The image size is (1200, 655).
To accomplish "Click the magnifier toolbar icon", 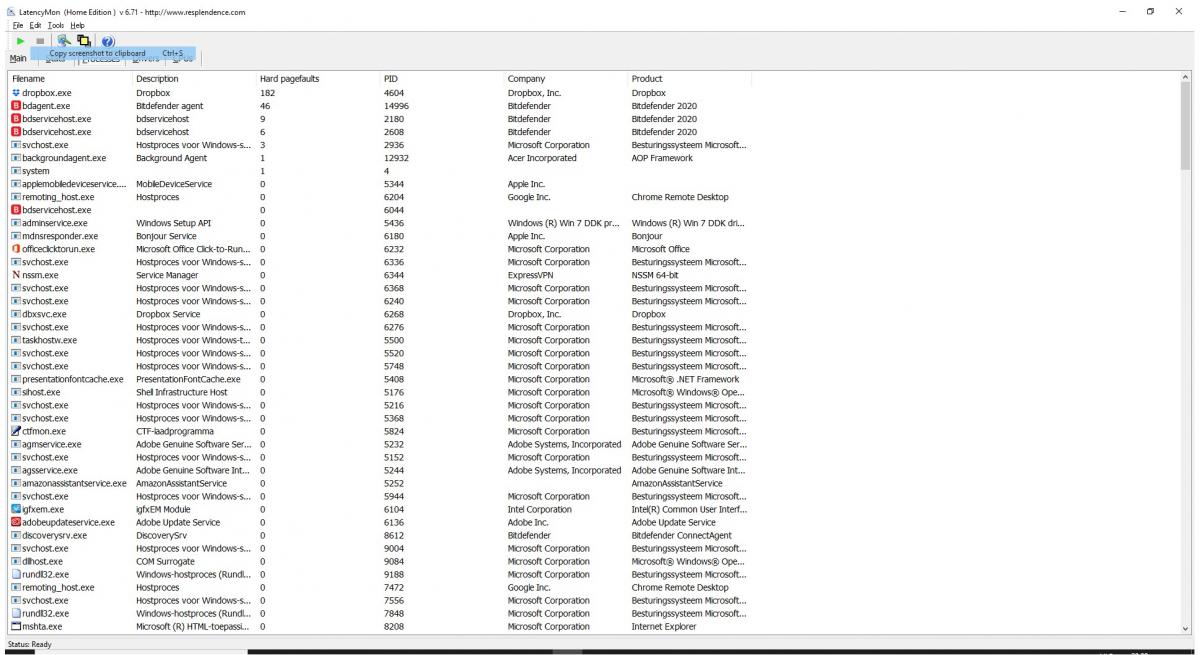I will tap(64, 40).
